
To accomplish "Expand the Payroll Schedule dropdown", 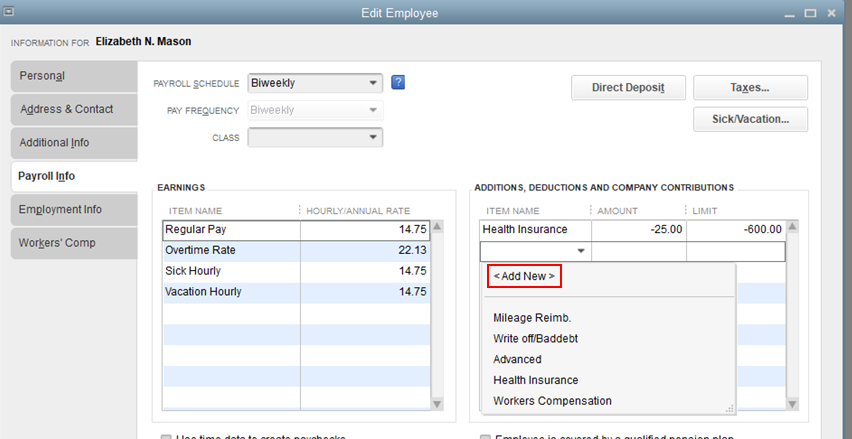I will [373, 83].
